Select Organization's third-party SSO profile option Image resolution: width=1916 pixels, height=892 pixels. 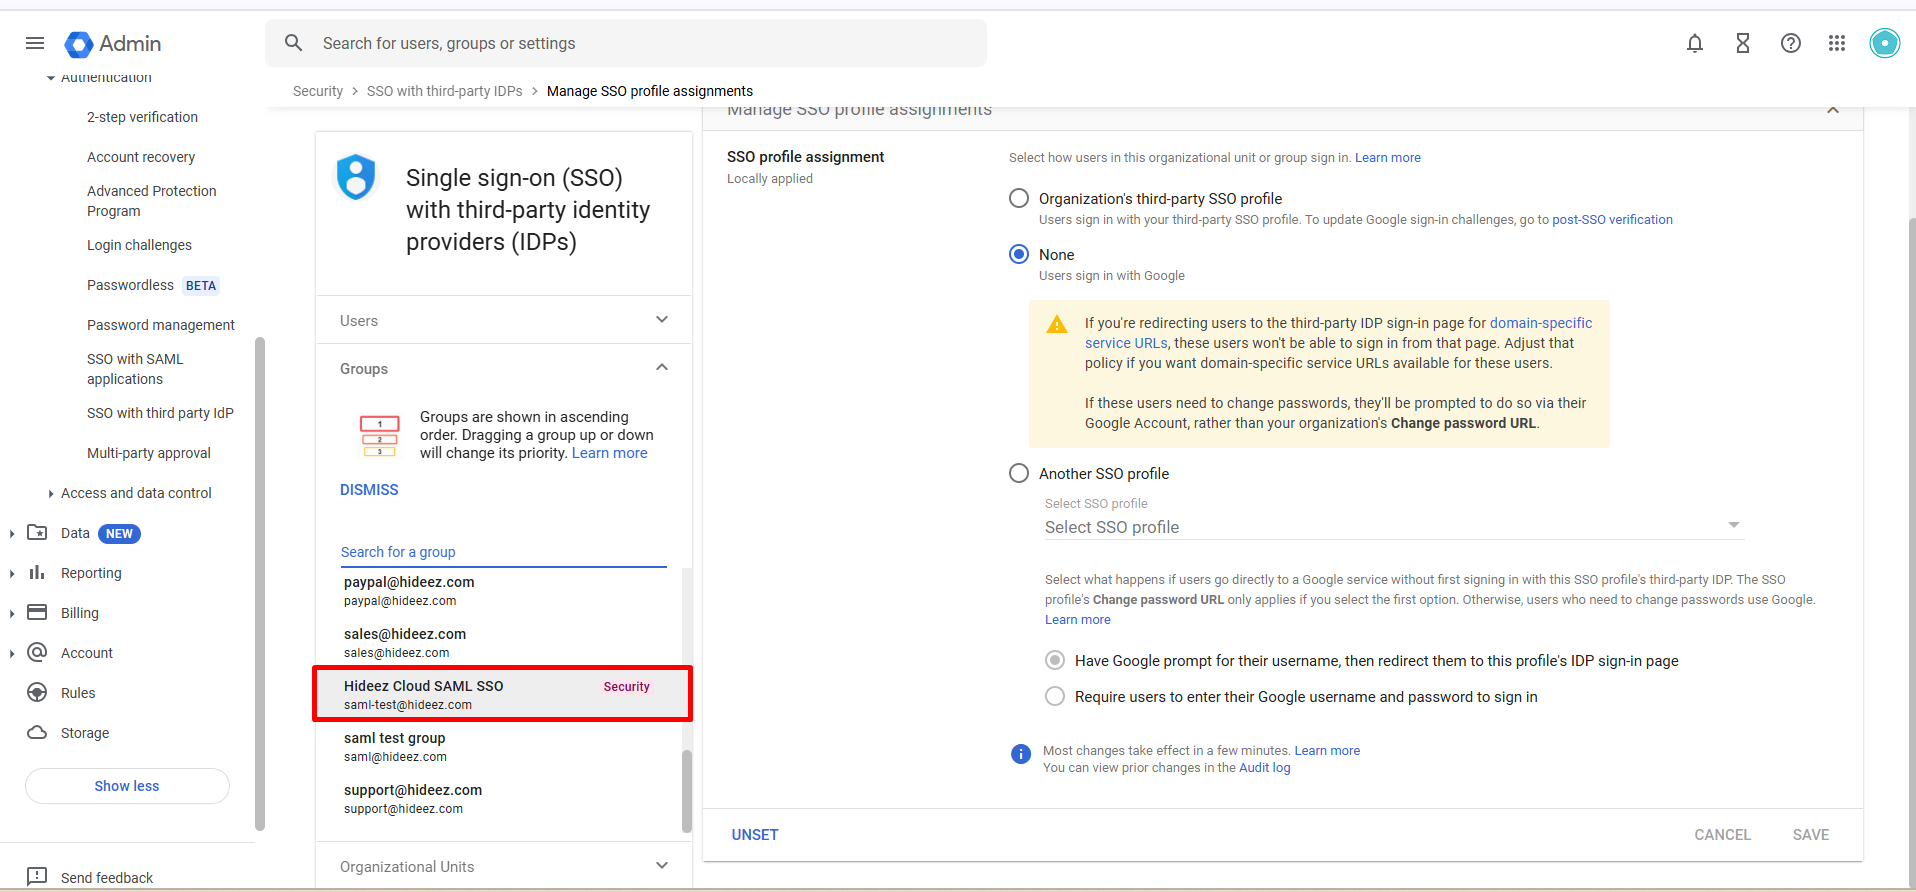[x=1019, y=198]
